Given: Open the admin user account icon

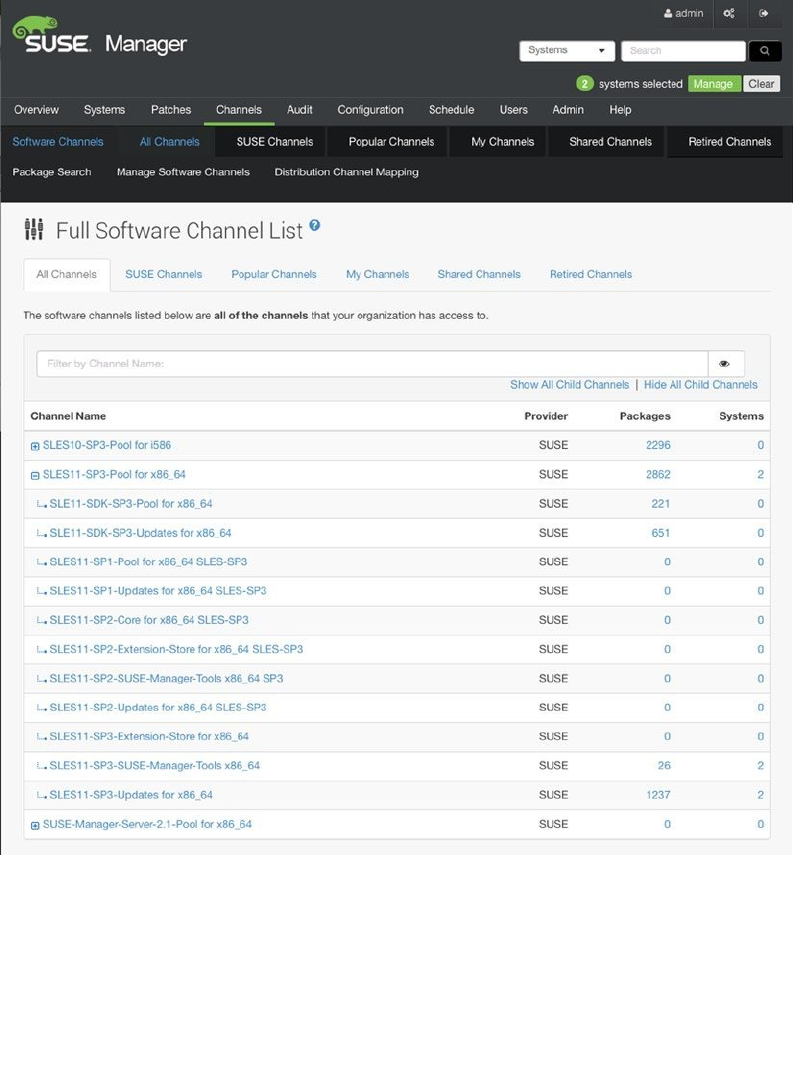Looking at the screenshot, I should coord(668,14).
